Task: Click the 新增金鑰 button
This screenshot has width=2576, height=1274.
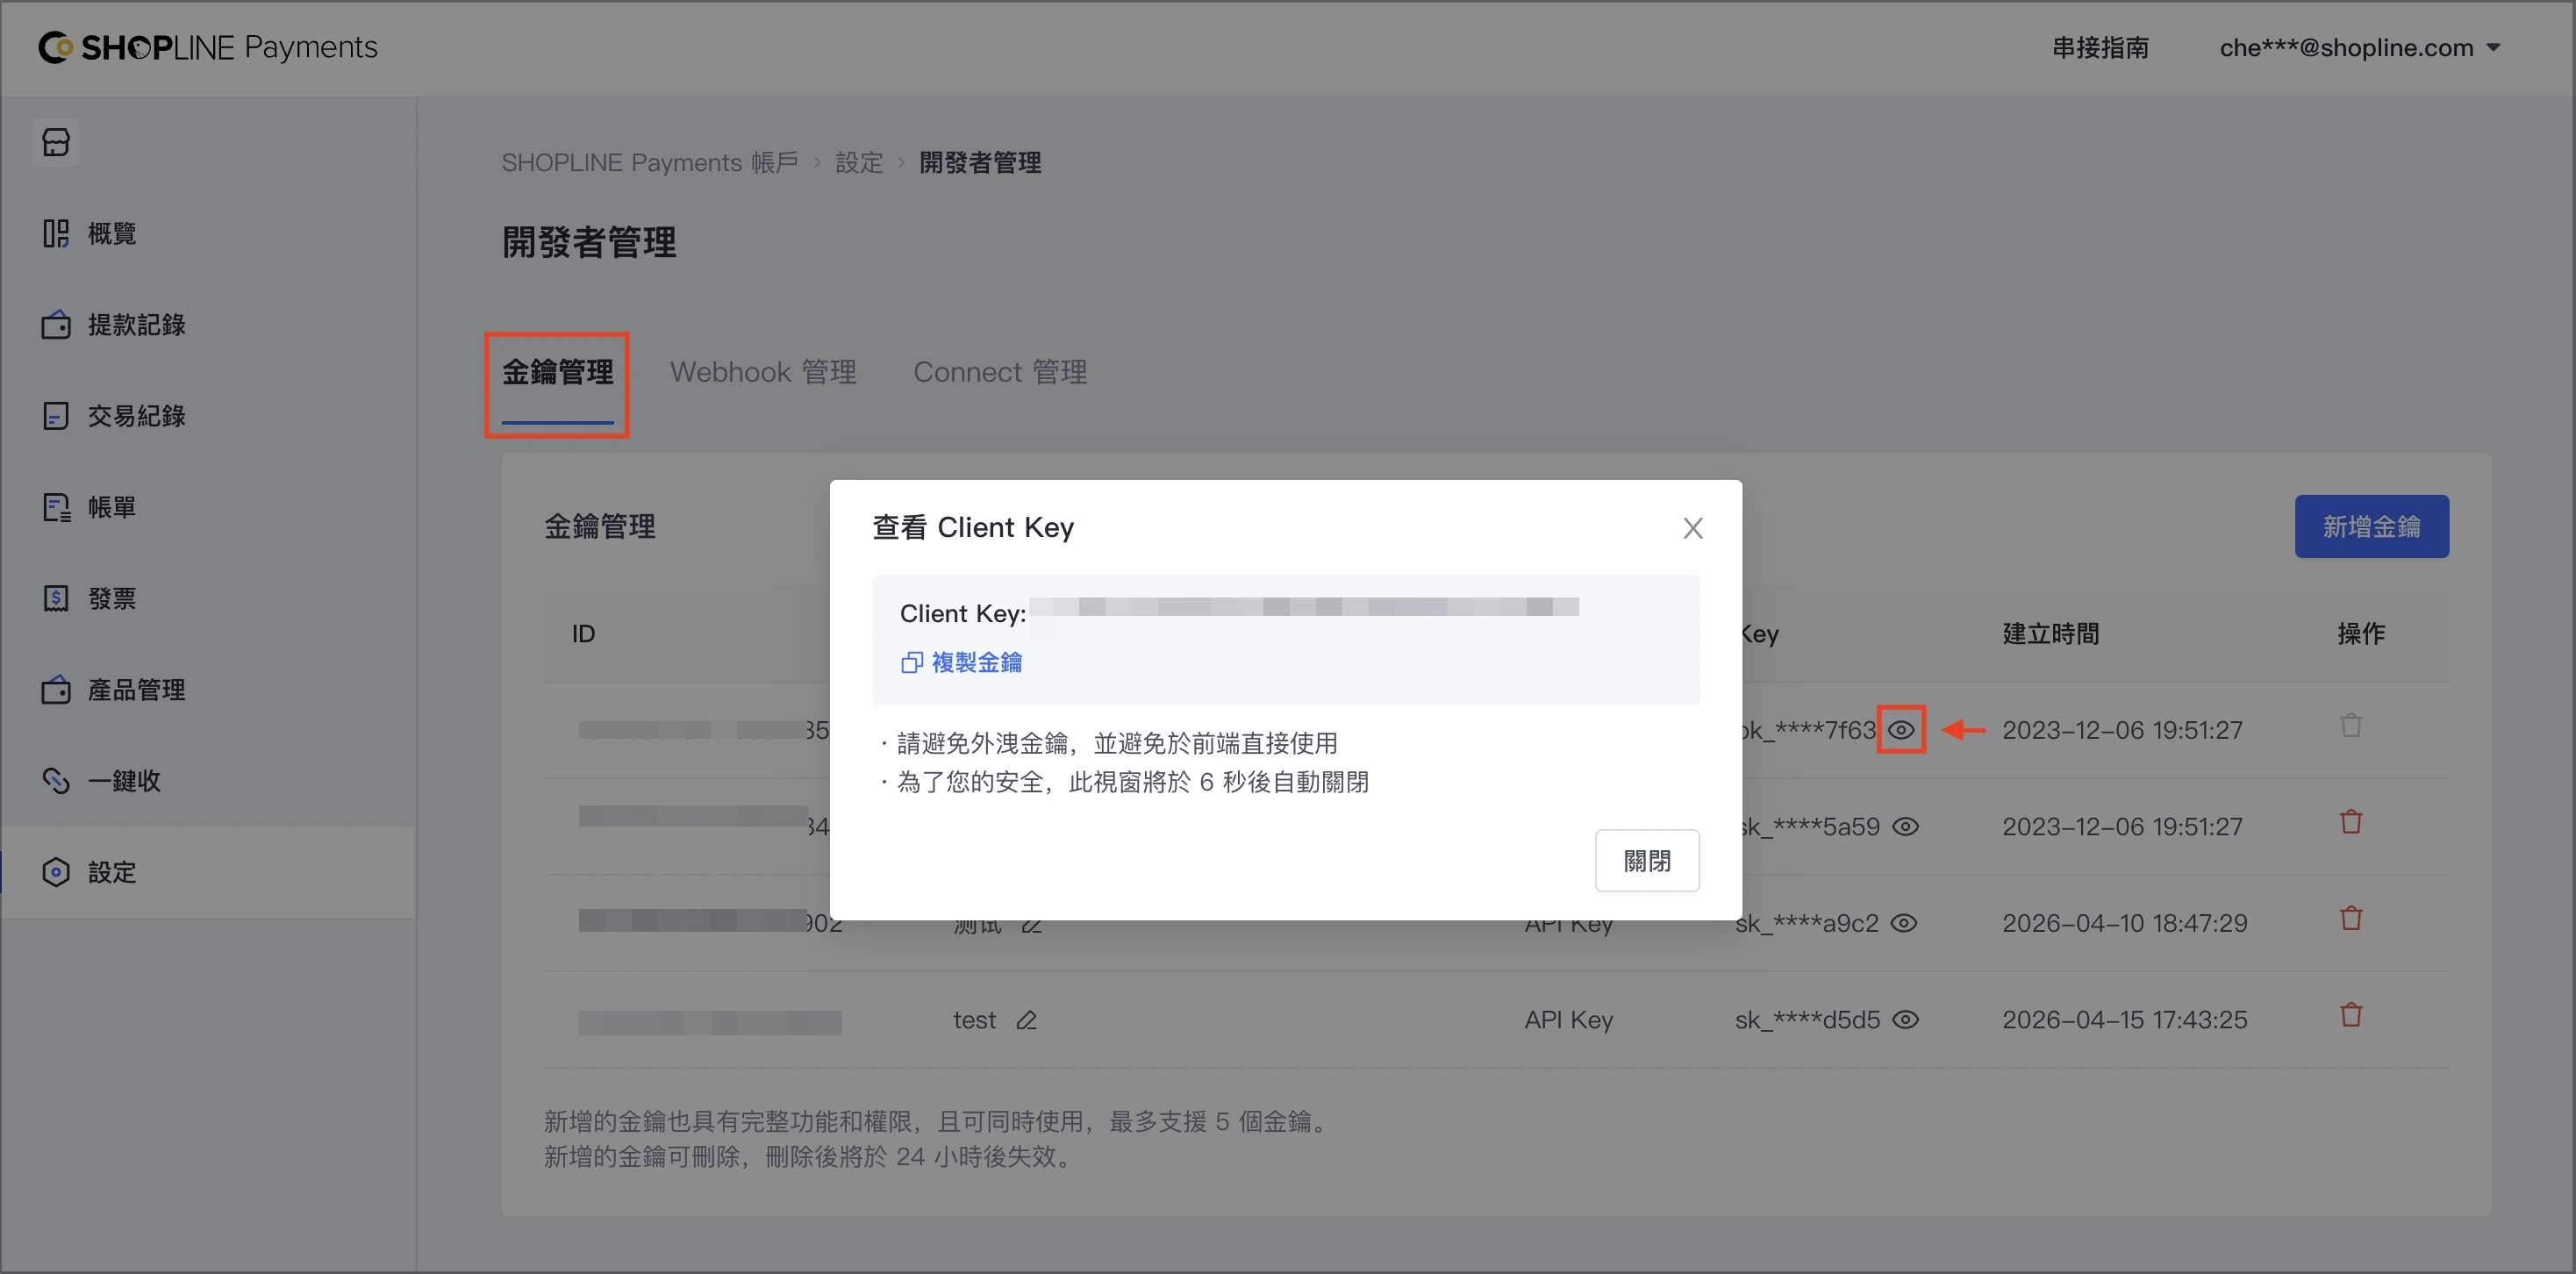Action: point(2371,526)
